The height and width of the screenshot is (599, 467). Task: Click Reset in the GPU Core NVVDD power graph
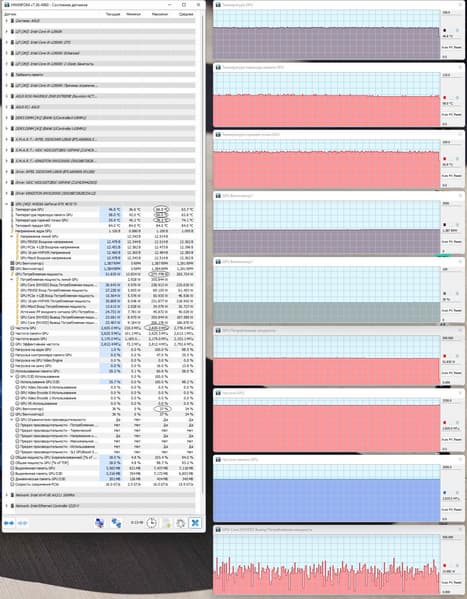(457, 582)
